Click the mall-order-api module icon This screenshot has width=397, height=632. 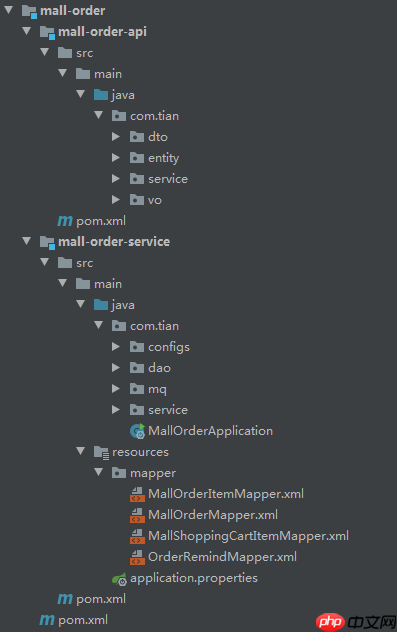47,32
